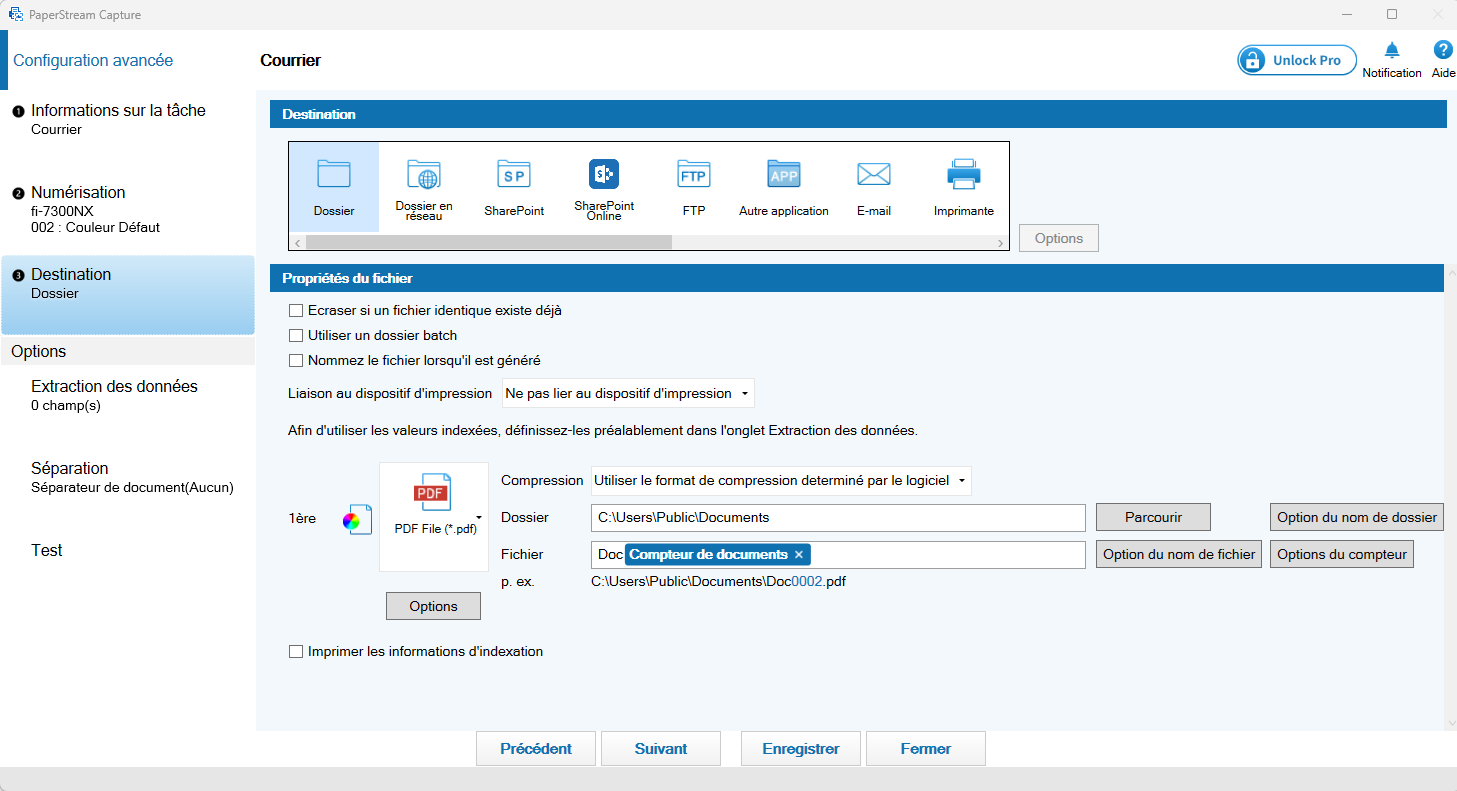Open Option du nom de fichier
The width and height of the screenshot is (1457, 791).
coord(1179,554)
